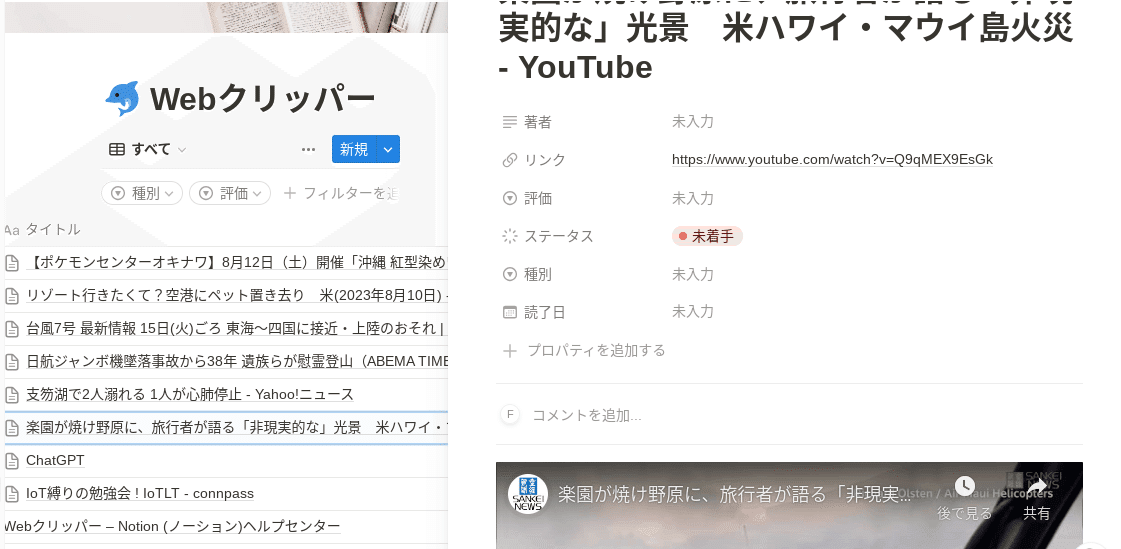The width and height of the screenshot is (1121, 549).
Task: Click the 読了日 property label
Action: click(545, 312)
